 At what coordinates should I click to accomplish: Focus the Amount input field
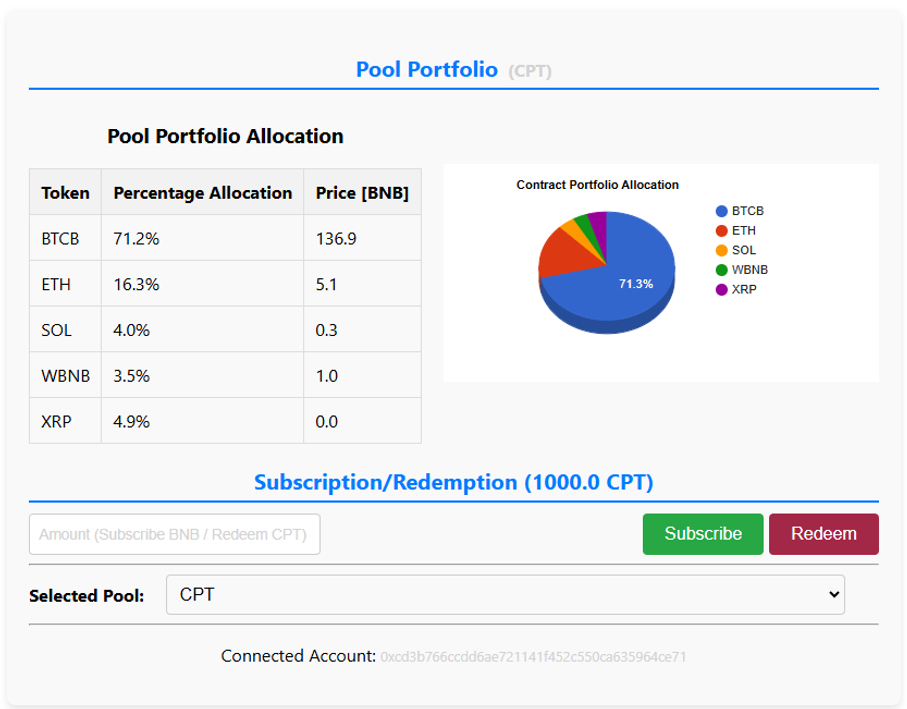(175, 534)
